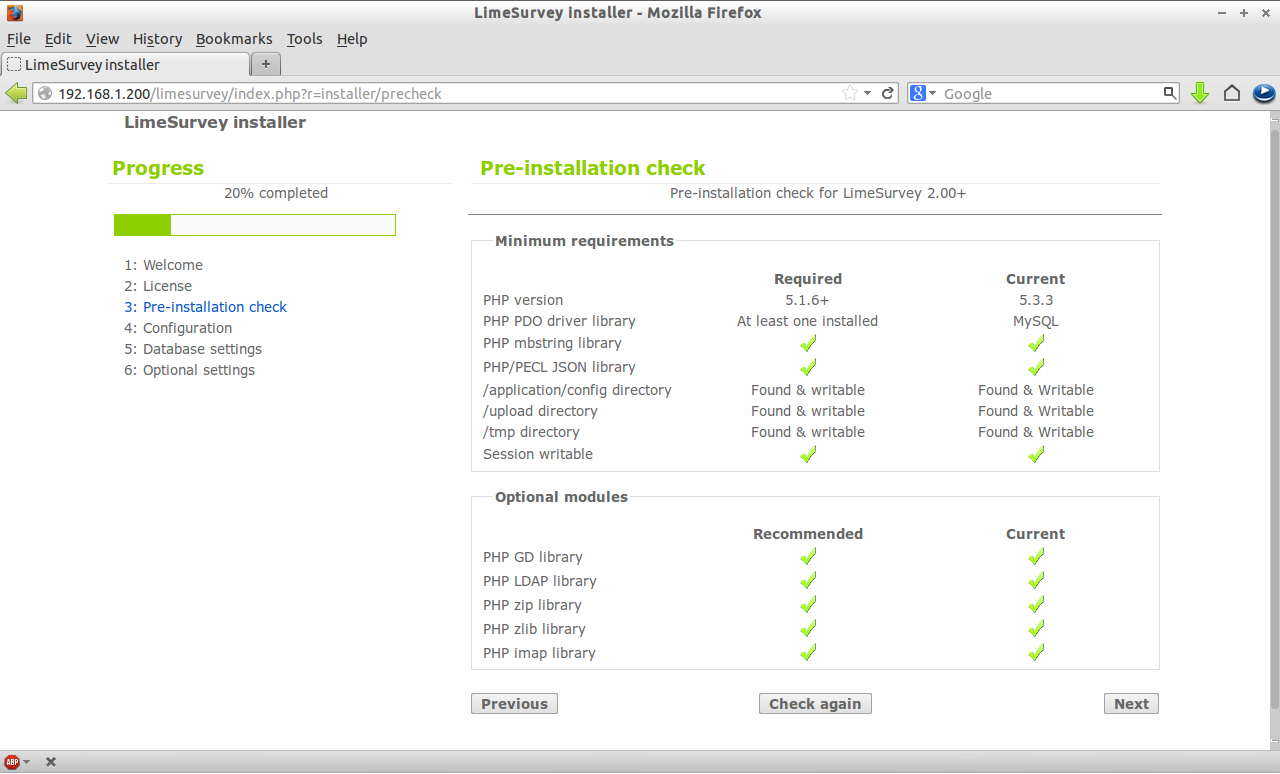Open the Edit menu
This screenshot has width=1280, height=774.
[58, 39]
